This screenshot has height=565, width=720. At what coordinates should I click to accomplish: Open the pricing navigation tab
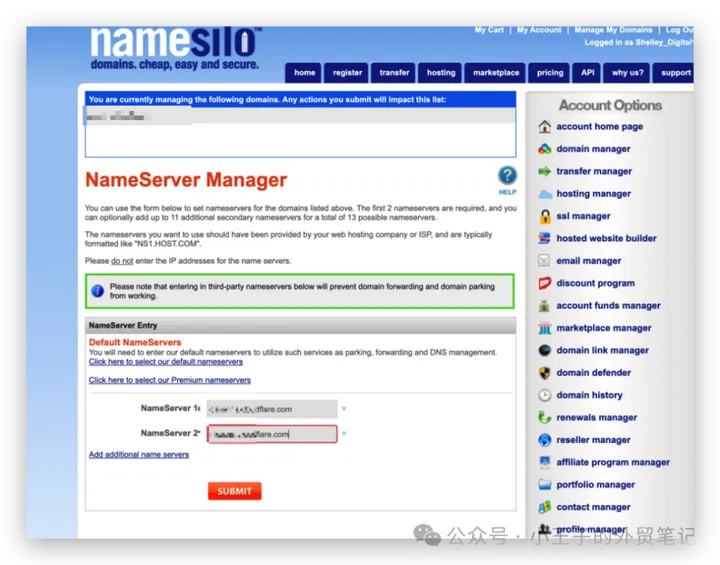(x=549, y=73)
